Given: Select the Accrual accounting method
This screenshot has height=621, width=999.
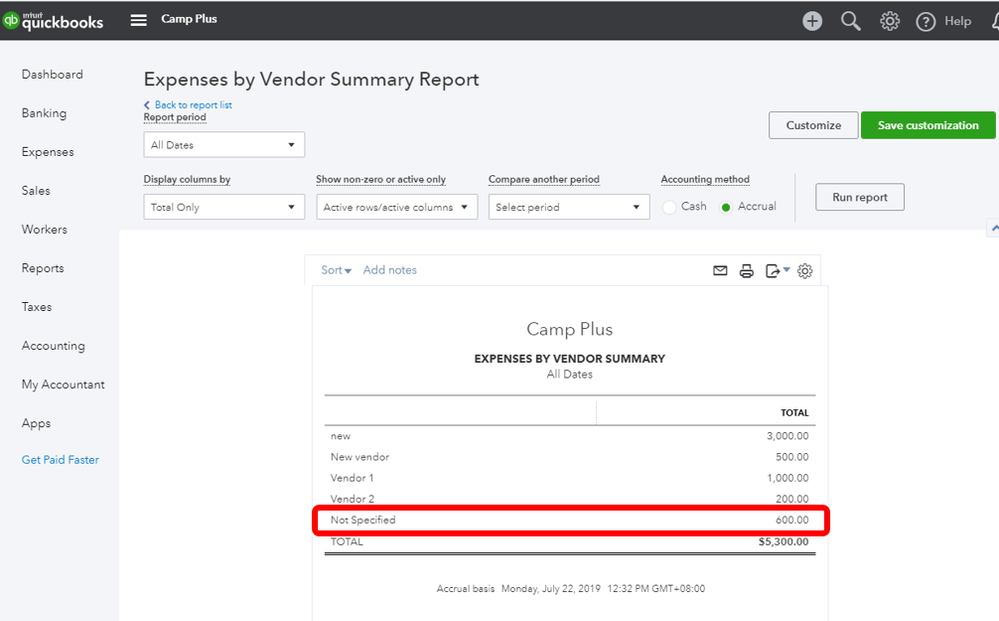Looking at the screenshot, I should [726, 207].
